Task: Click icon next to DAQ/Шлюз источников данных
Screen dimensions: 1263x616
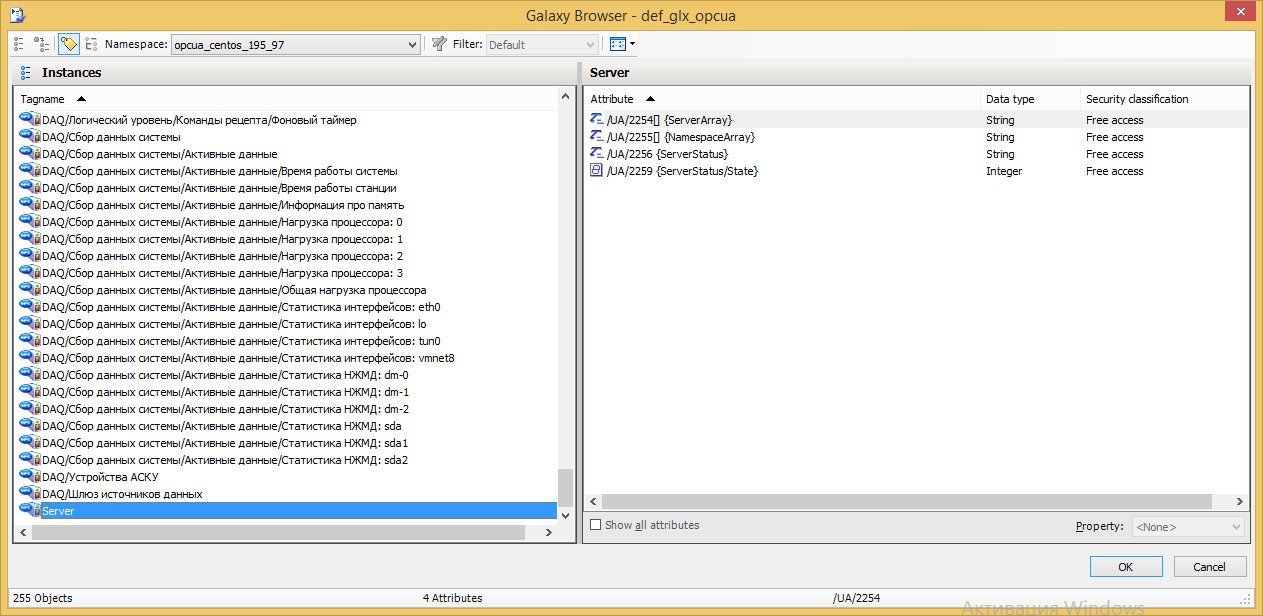Action: (x=29, y=494)
